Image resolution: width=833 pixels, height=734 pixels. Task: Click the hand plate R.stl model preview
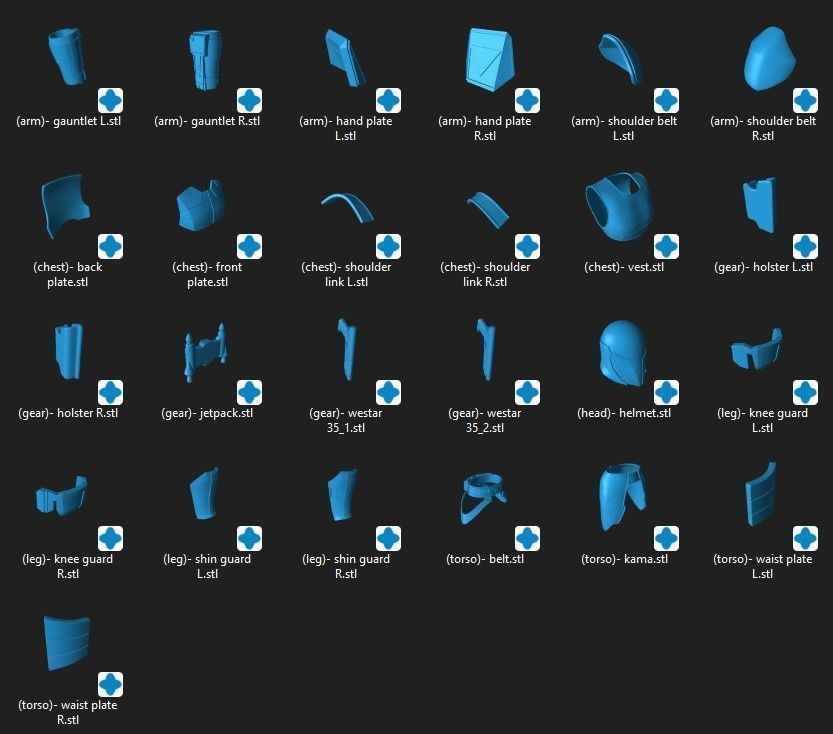[x=489, y=59]
